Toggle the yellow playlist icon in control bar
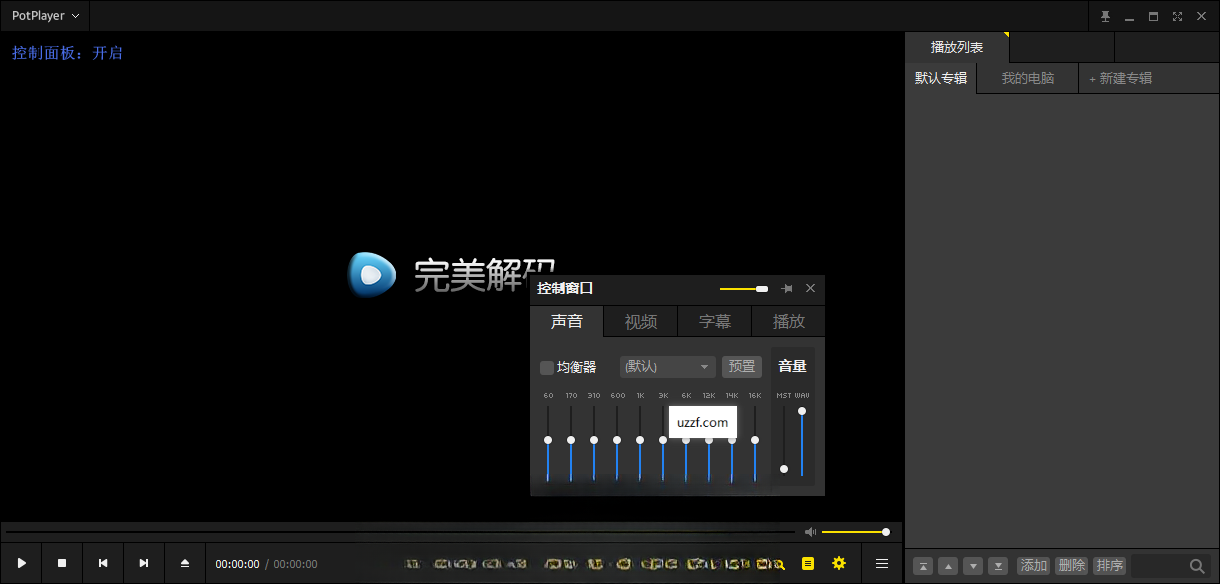Image resolution: width=1220 pixels, height=584 pixels. tap(808, 564)
